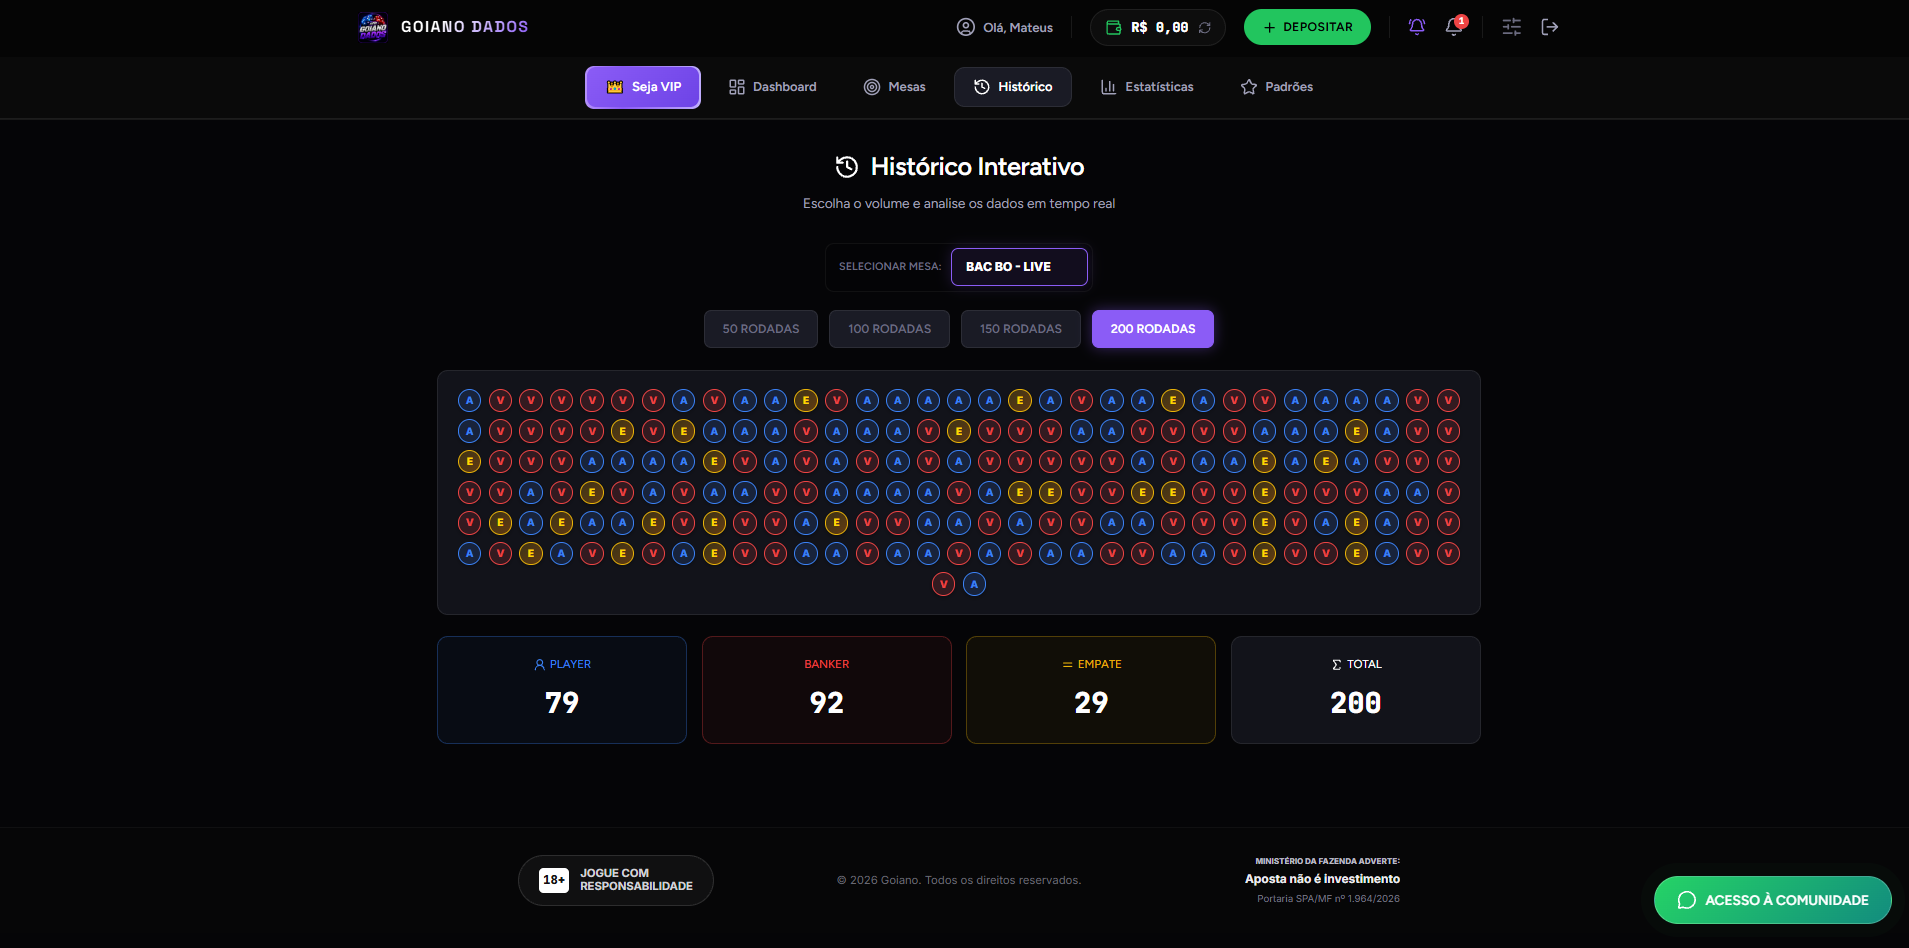
Task: Expand the BAC BO - LIVE table selector
Action: 1019,267
